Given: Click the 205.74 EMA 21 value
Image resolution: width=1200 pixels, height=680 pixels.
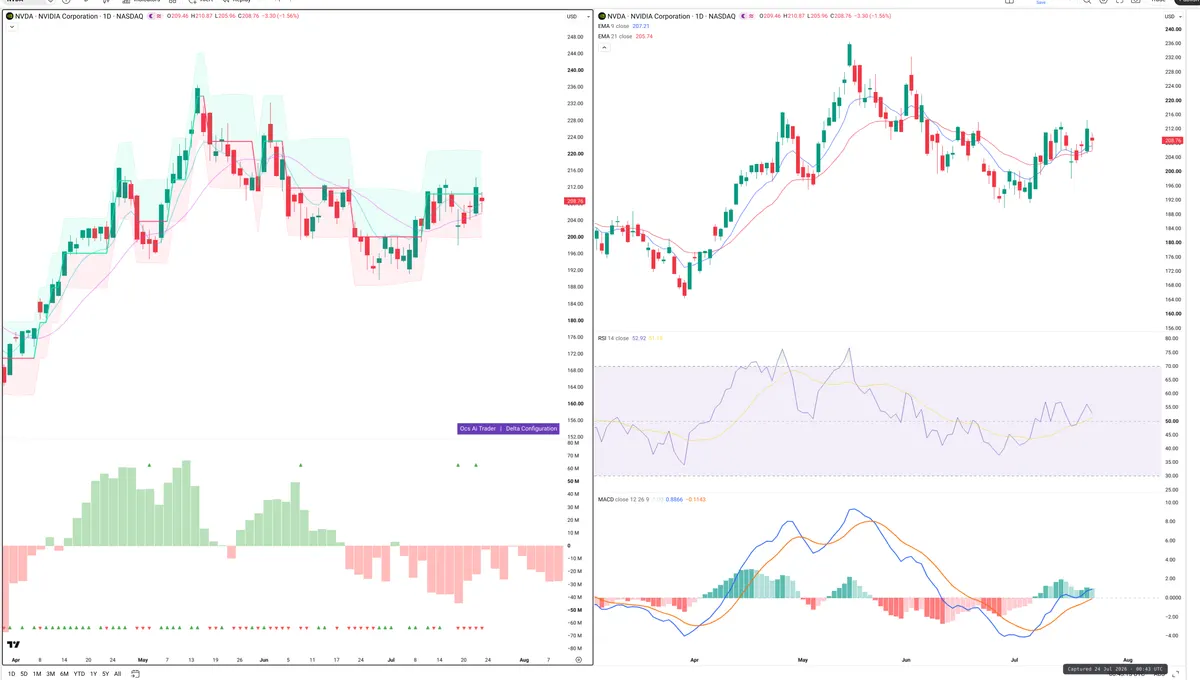Looking at the screenshot, I should pyautogui.click(x=643, y=36).
